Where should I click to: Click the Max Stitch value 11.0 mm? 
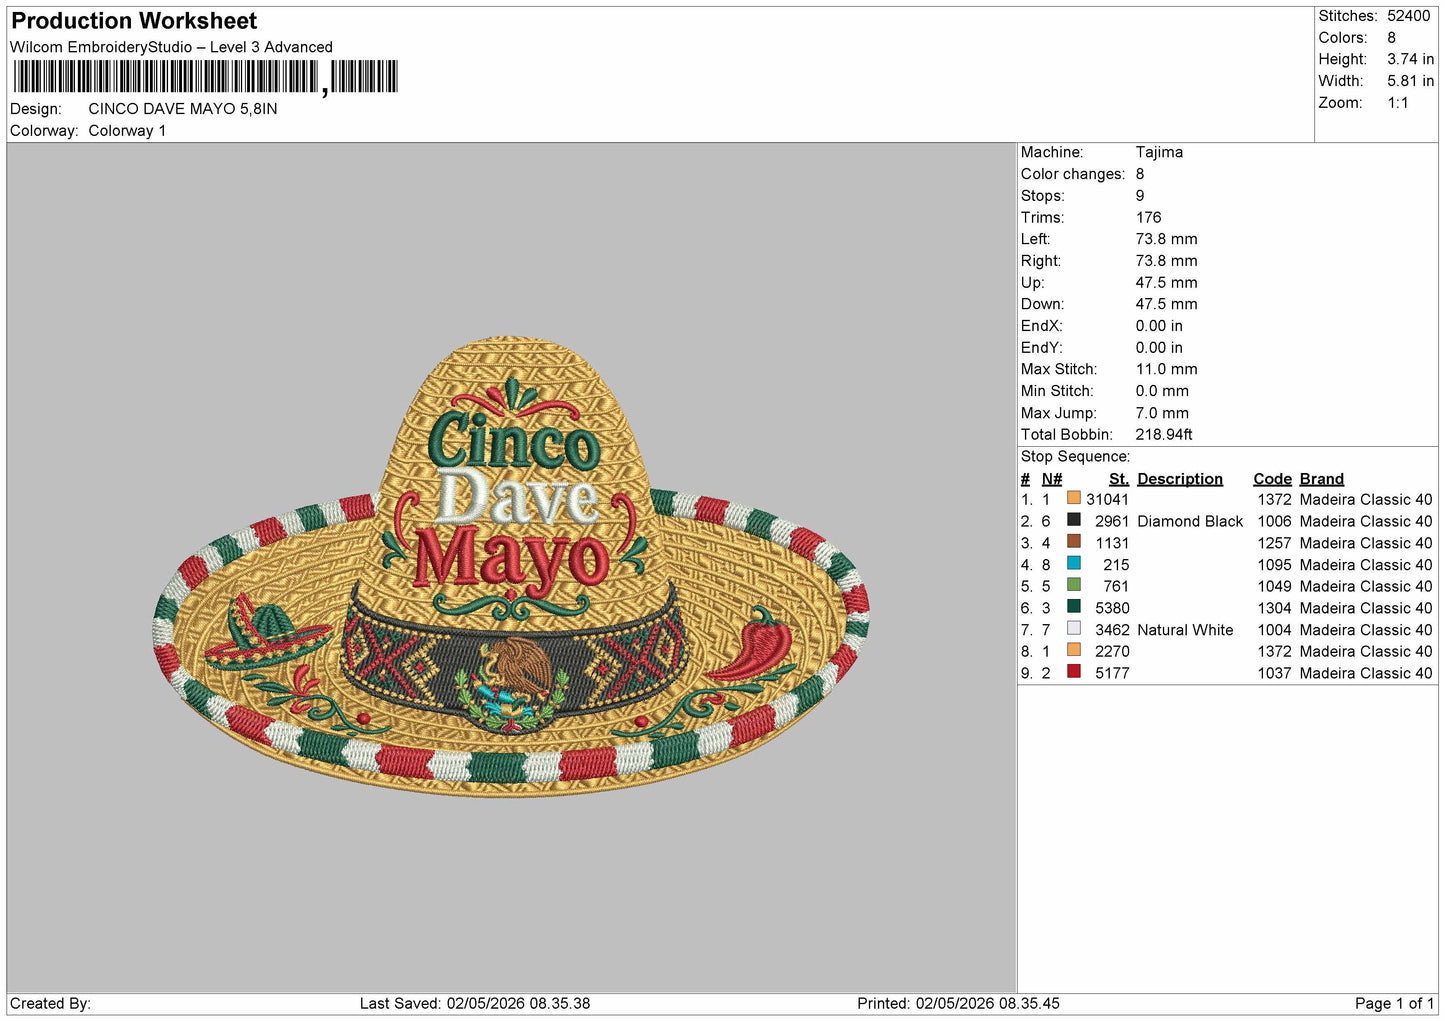pos(1166,369)
